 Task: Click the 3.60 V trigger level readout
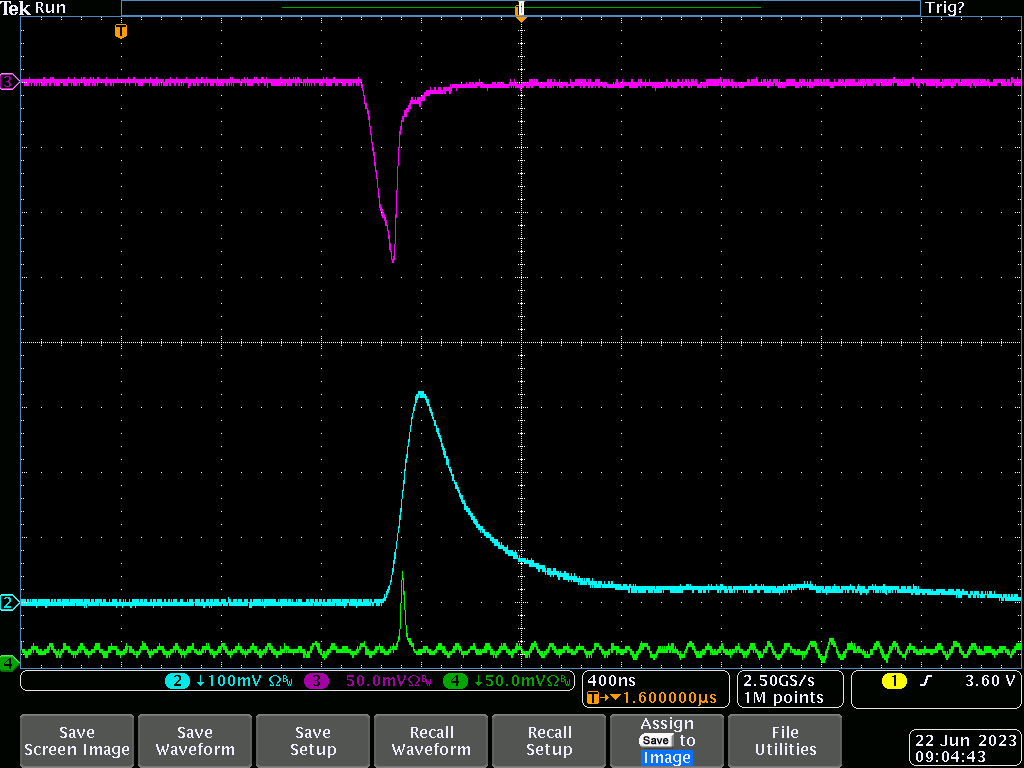pyautogui.click(x=989, y=681)
